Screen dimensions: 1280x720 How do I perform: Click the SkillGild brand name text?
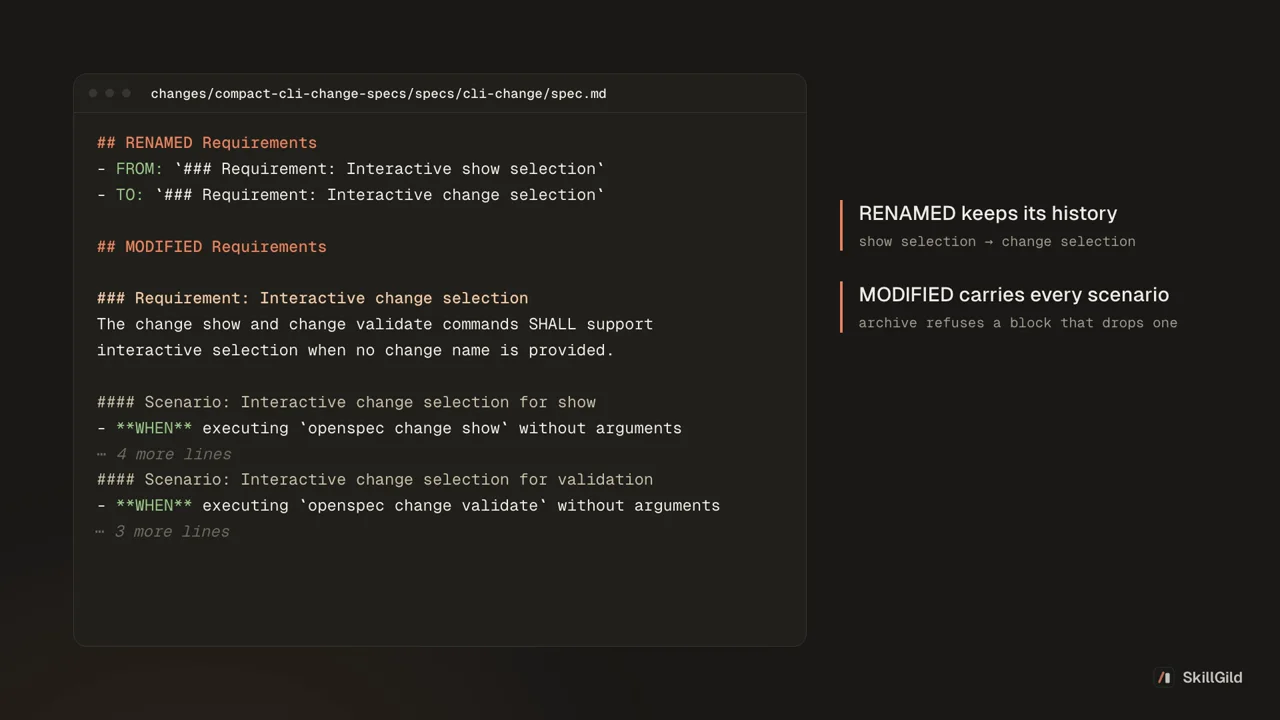1212,677
